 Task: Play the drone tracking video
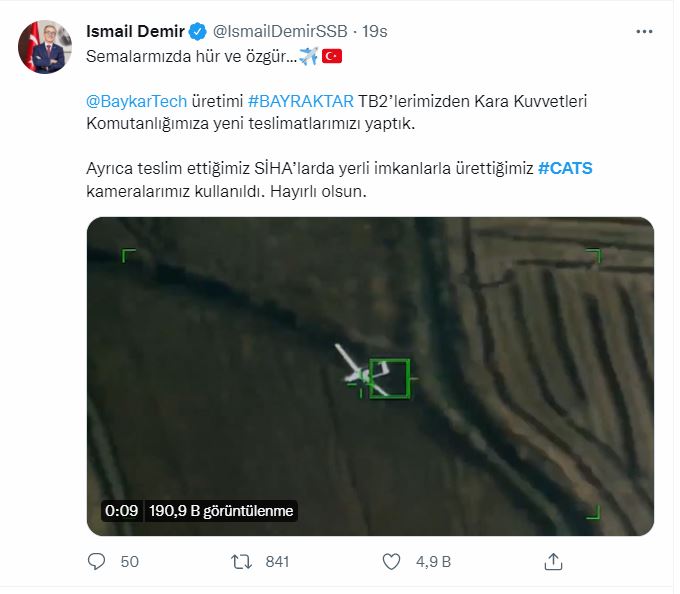point(370,376)
